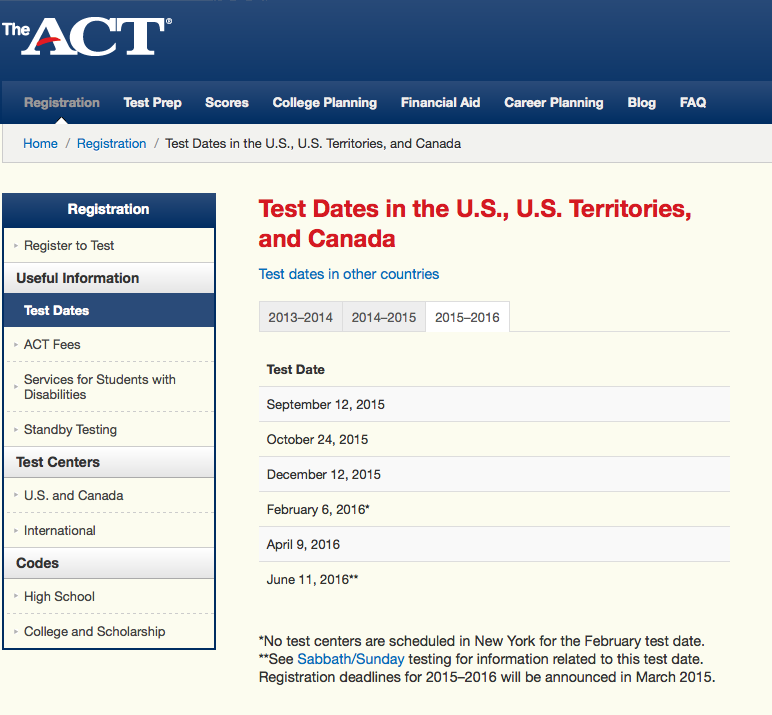Click the arrow bullet beside Standby Testing
This screenshot has width=772, height=715.
pos(16,429)
